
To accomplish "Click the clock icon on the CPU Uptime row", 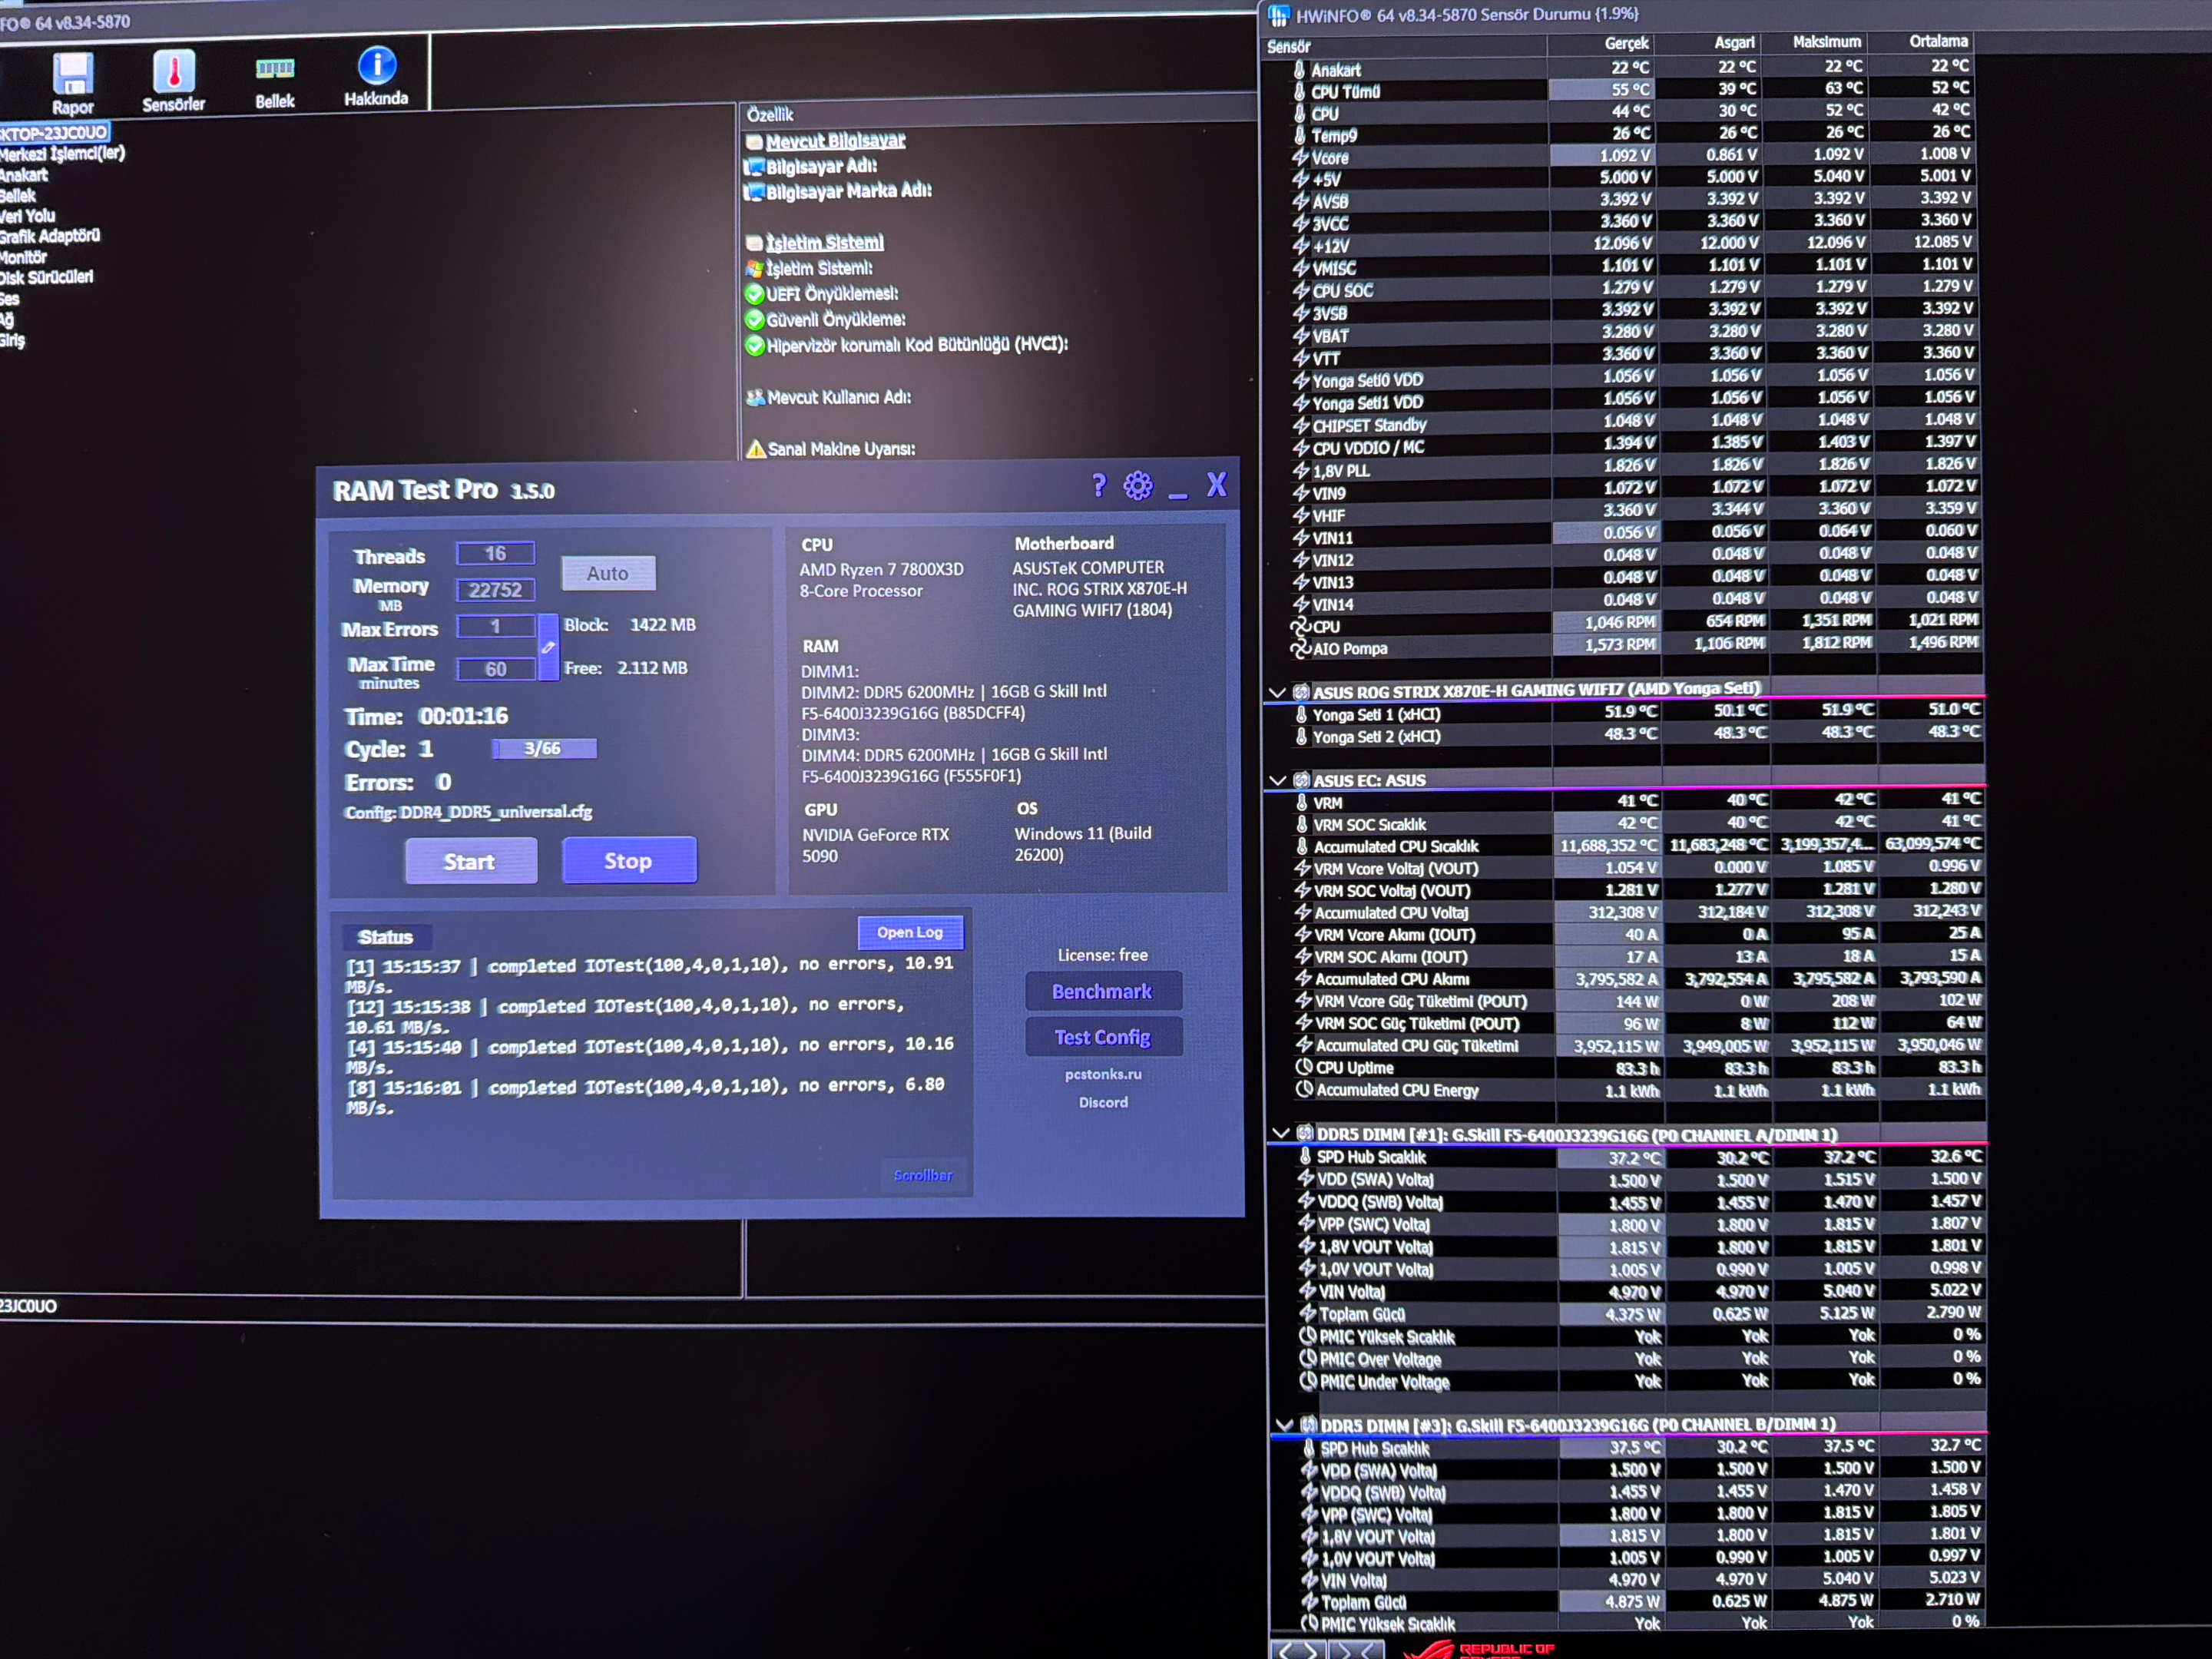I will (1304, 1067).
